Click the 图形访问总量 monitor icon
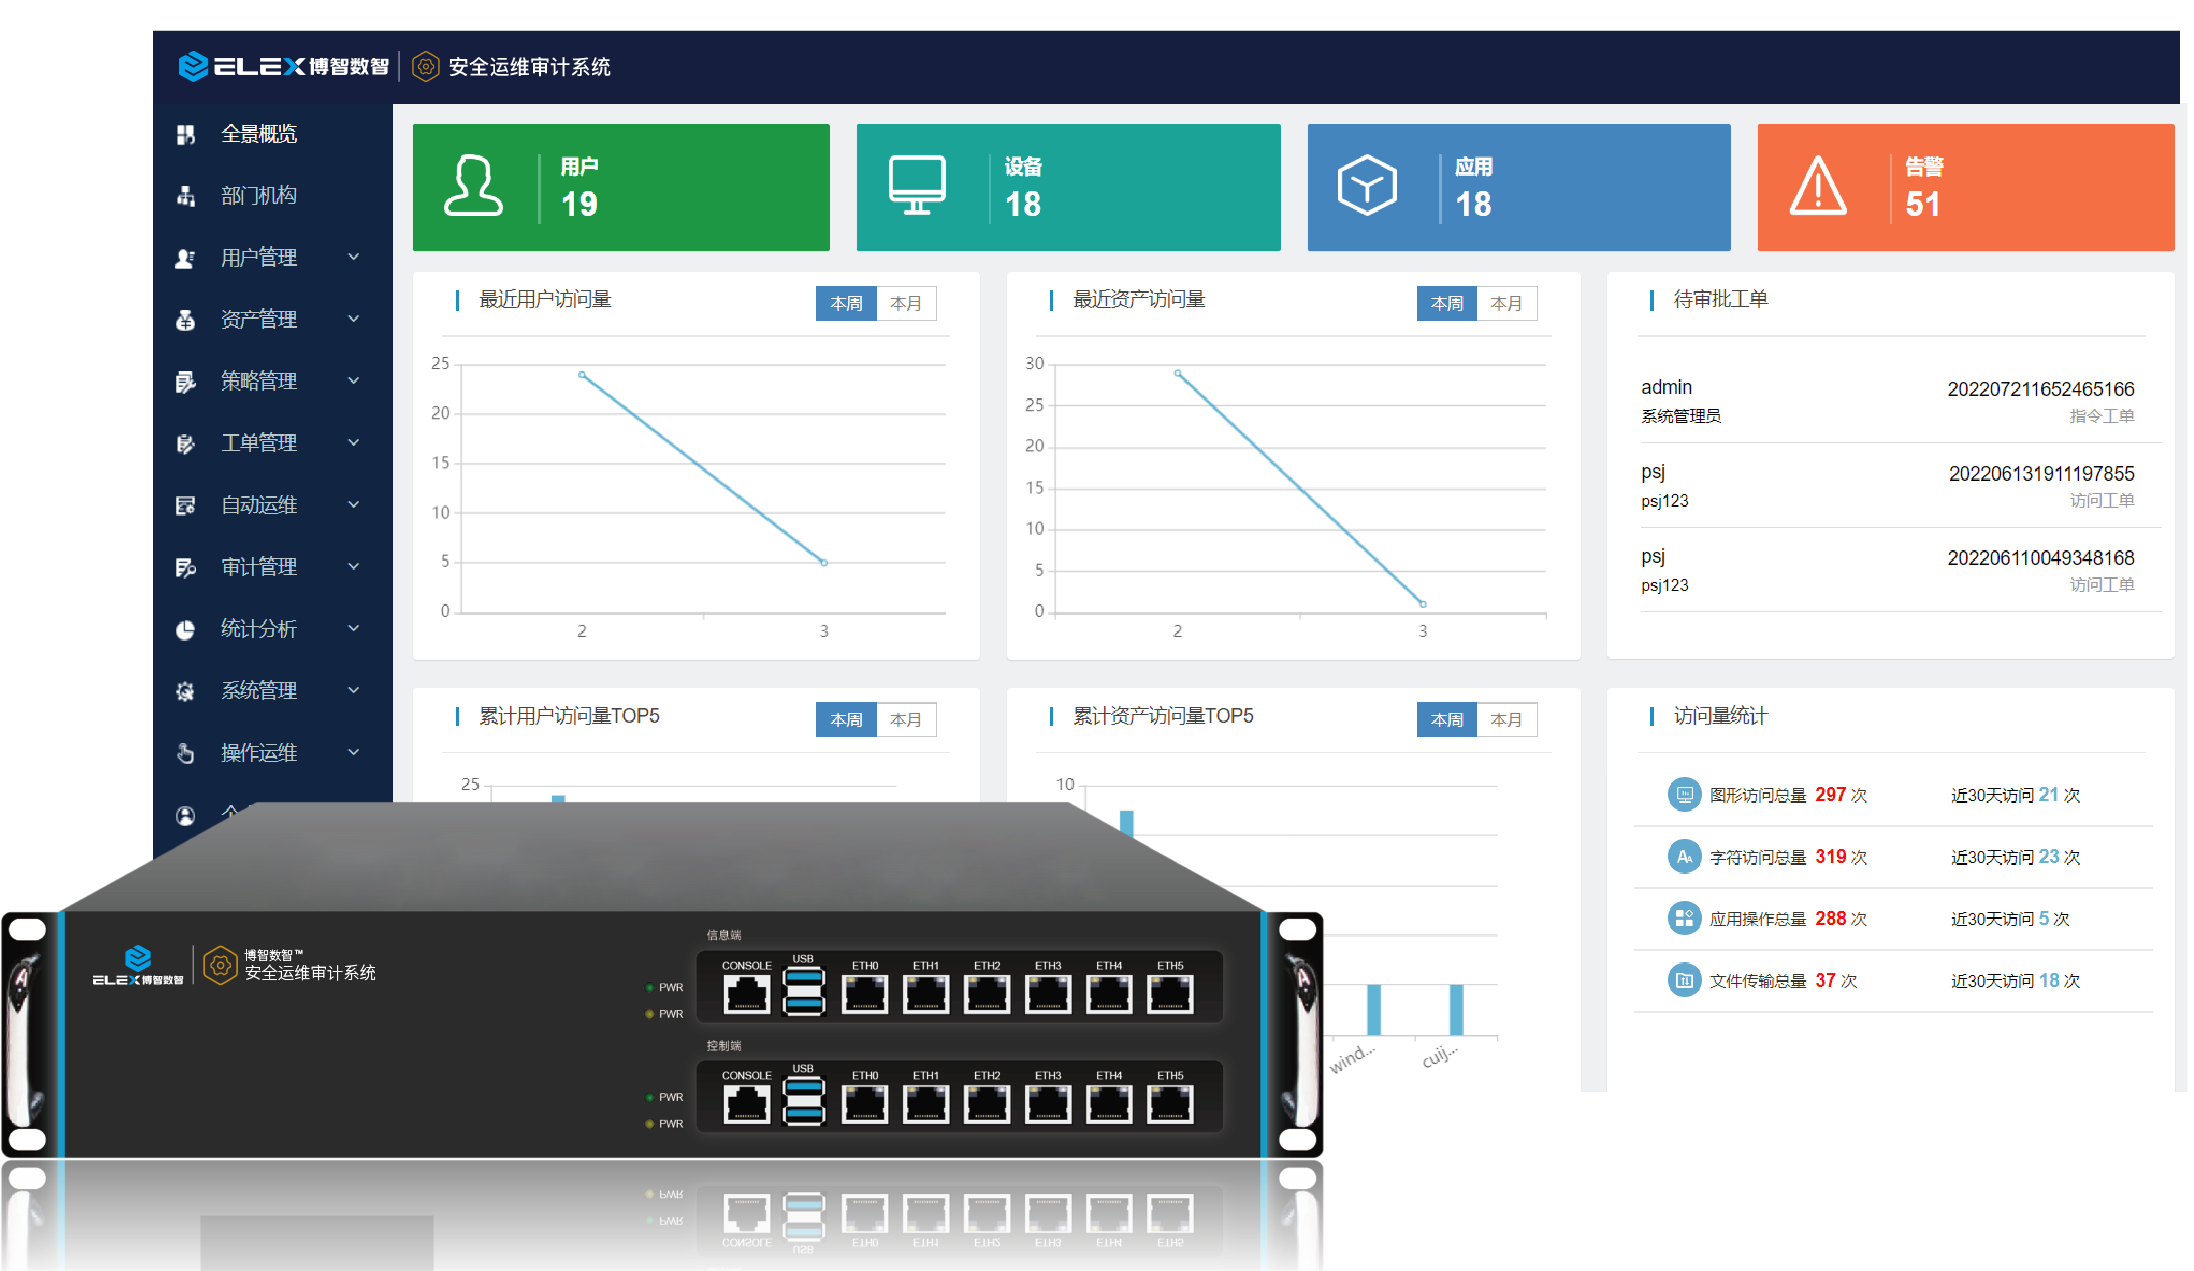 [1684, 795]
